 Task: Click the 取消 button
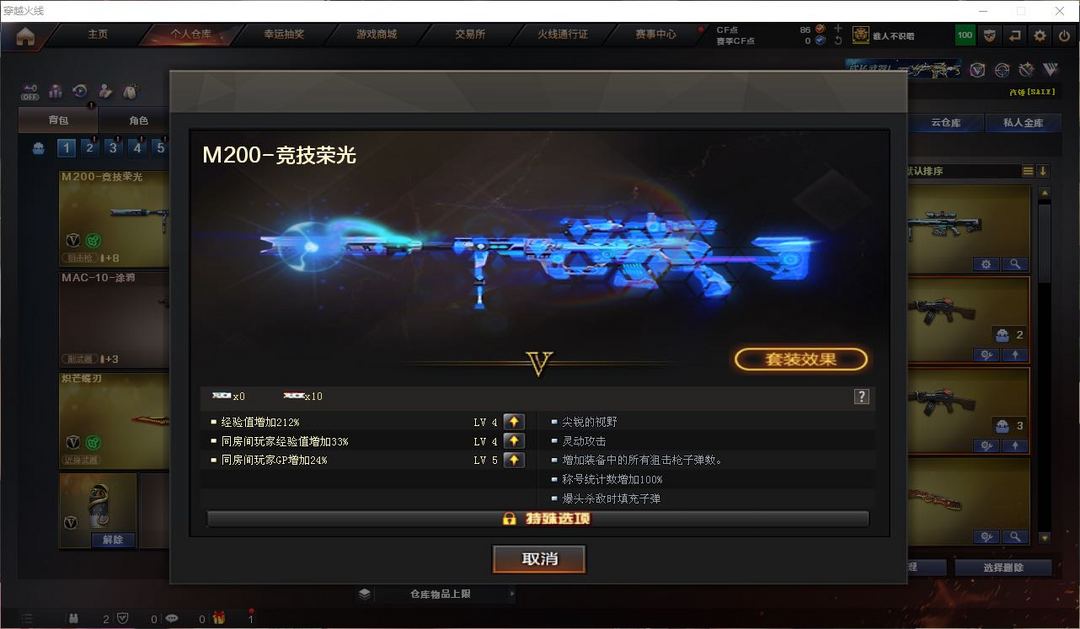[539, 559]
